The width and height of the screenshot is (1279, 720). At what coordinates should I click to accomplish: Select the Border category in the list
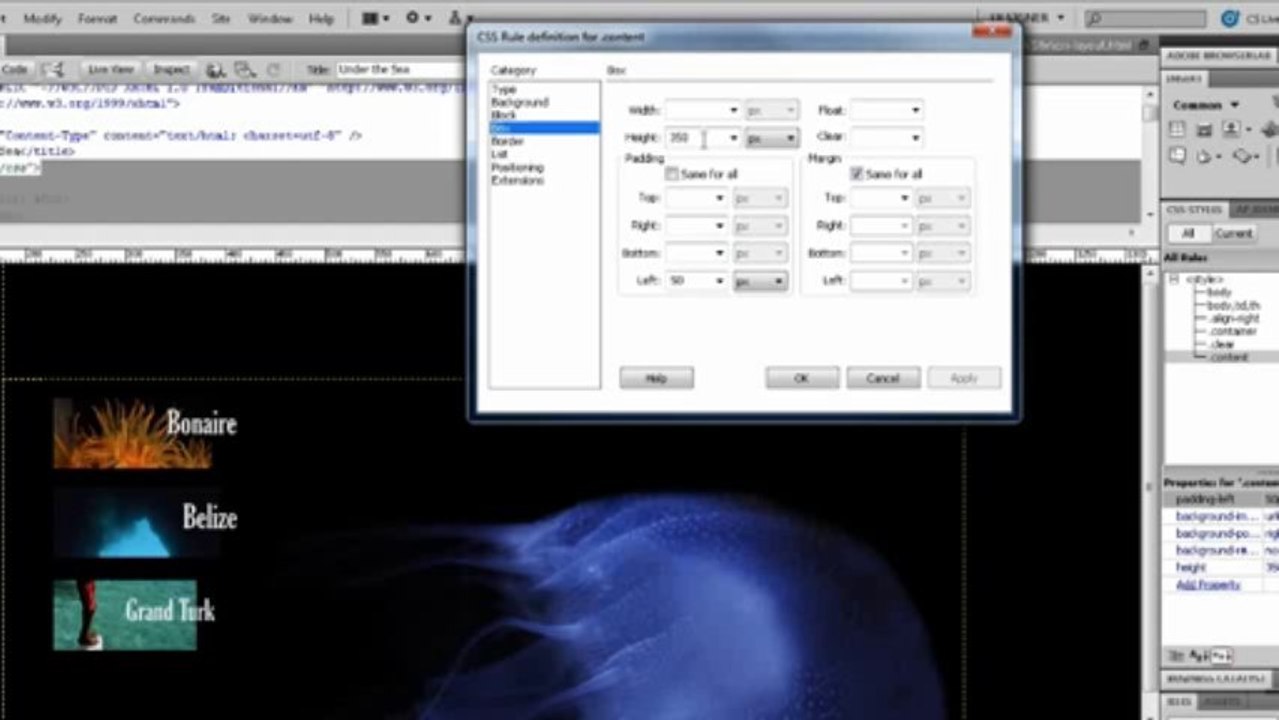(508, 141)
